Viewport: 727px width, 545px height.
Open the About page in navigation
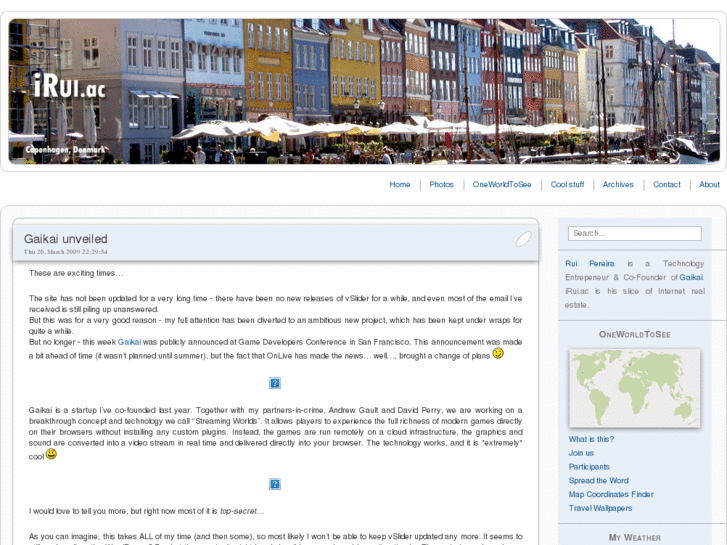pyautogui.click(x=709, y=185)
